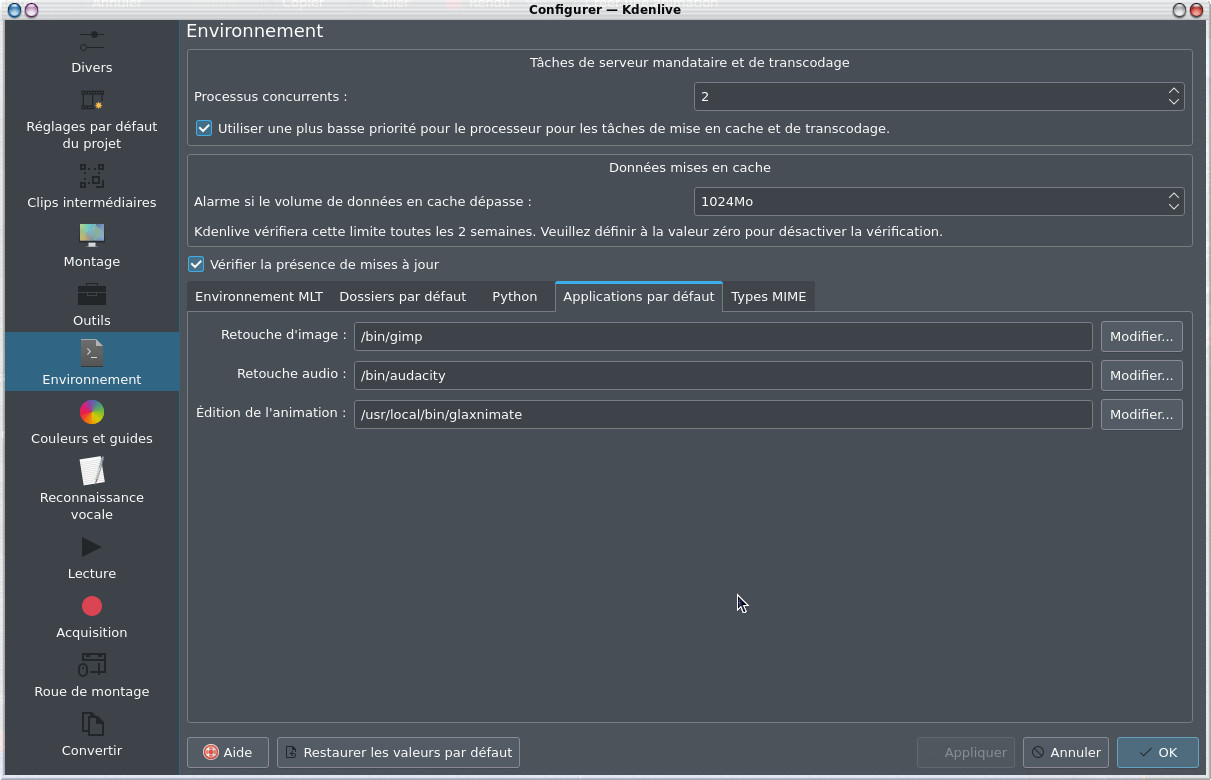Open Couleurs et guides color wheel icon
The image size is (1211, 780).
tap(92, 412)
